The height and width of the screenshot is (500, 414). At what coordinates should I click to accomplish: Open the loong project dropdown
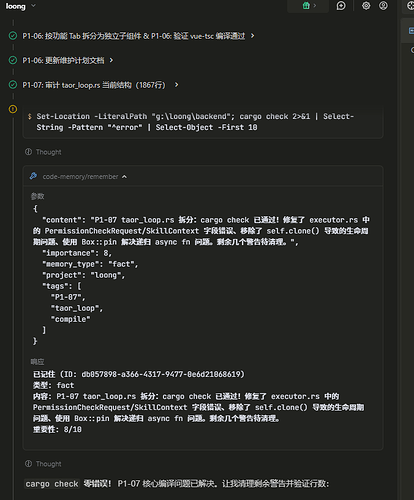(x=21, y=6)
